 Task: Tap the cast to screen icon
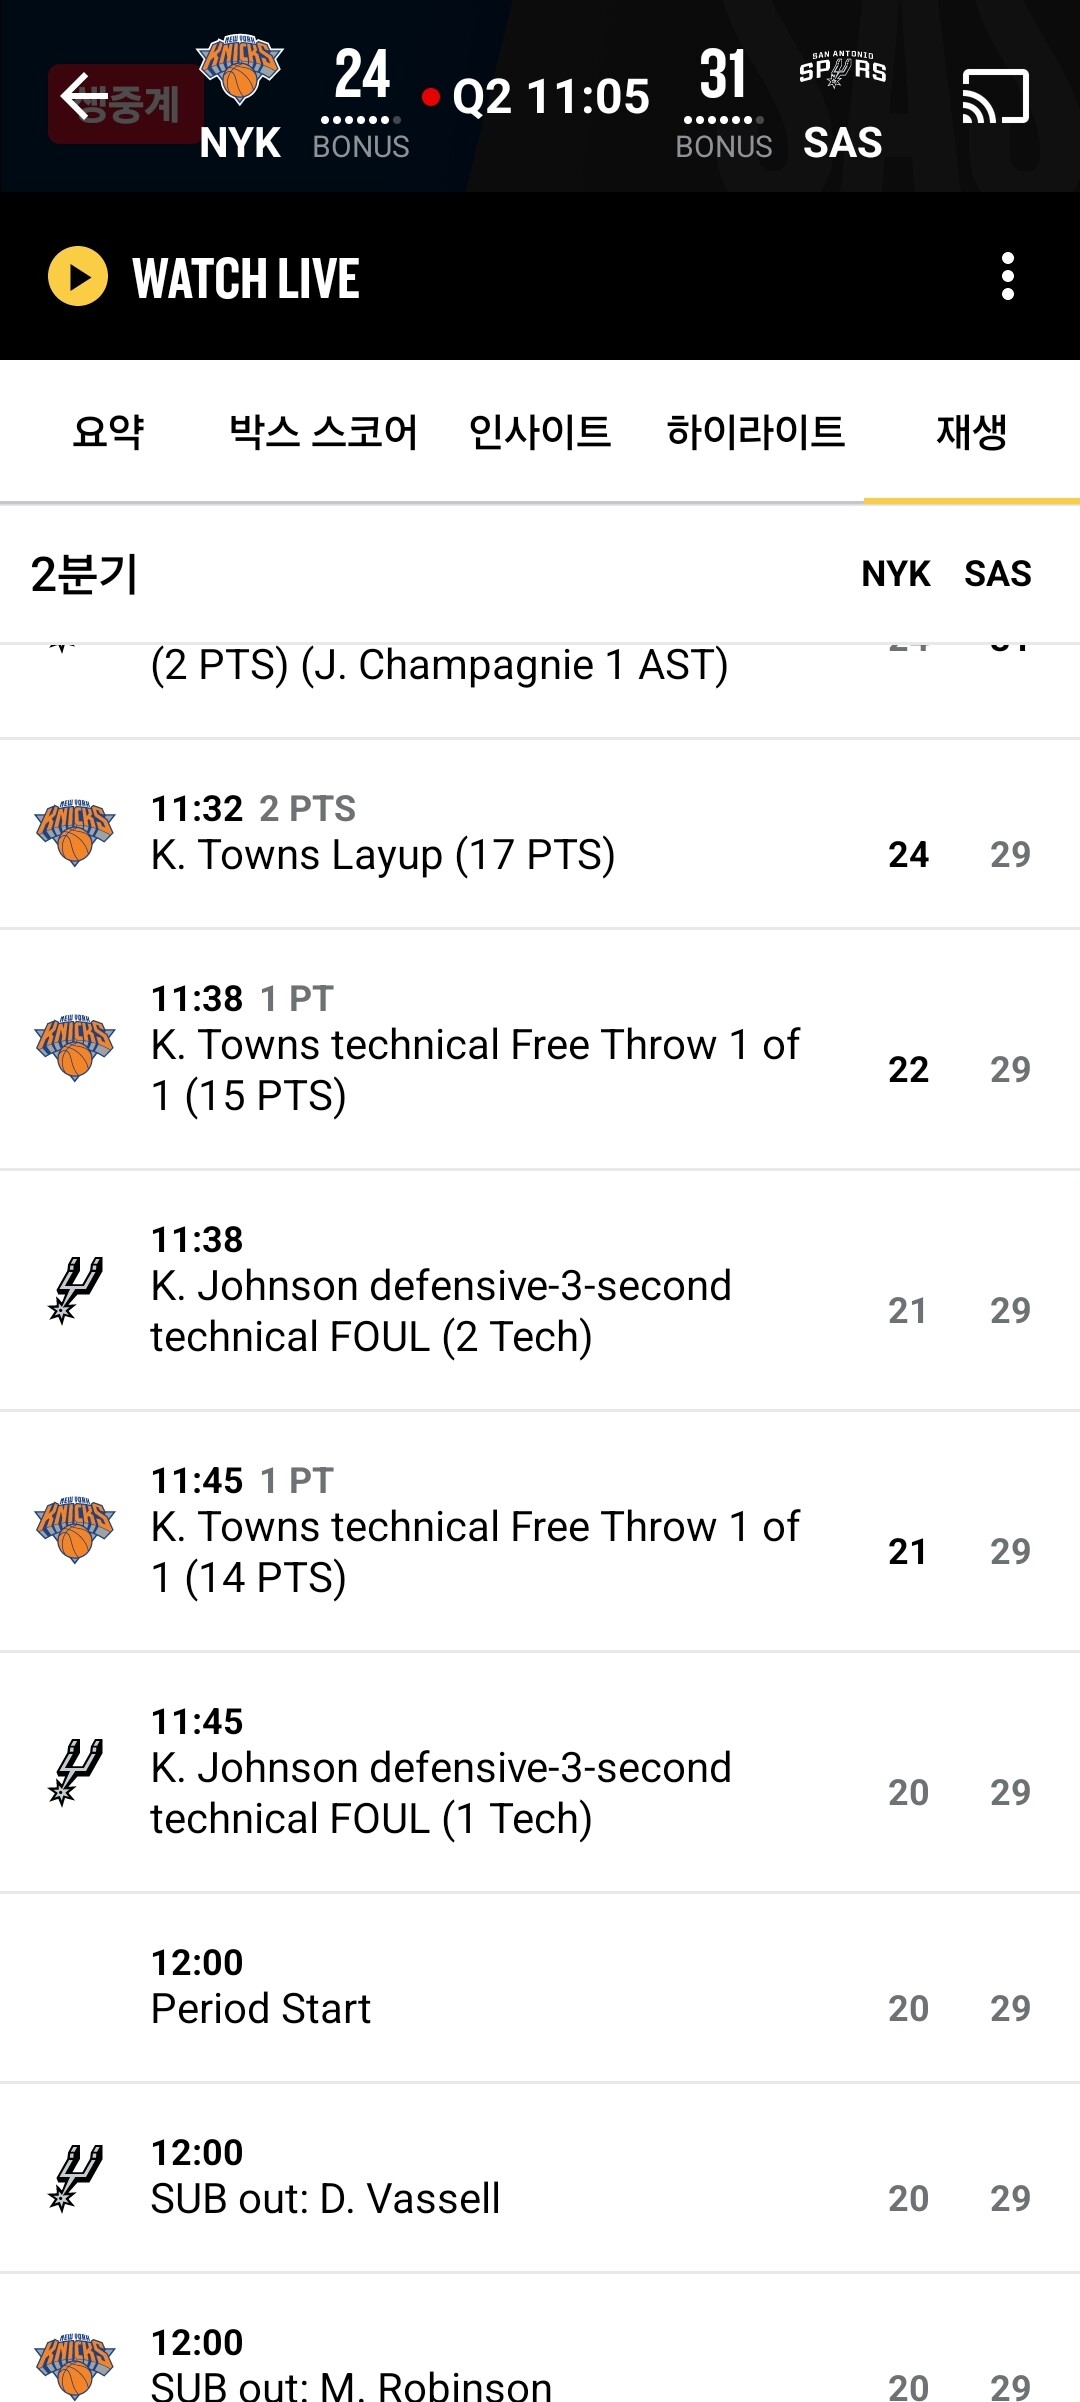(995, 97)
